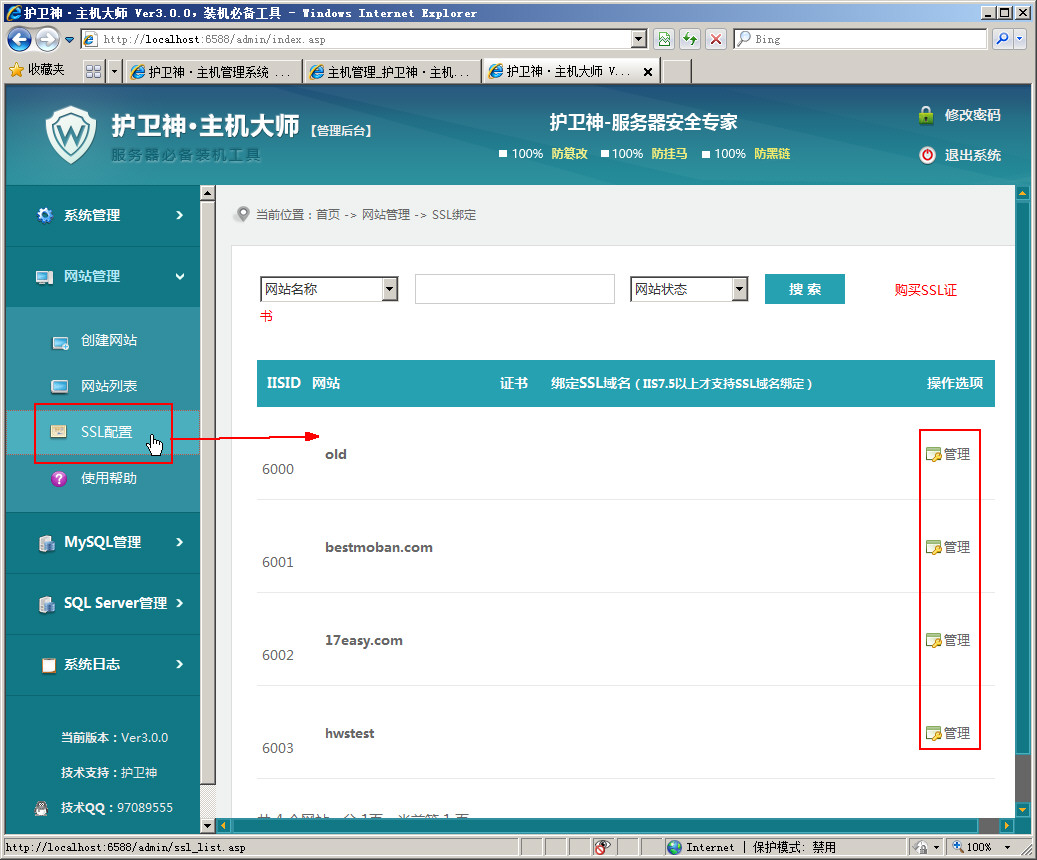Click the site name bestmoban.com
The width and height of the screenshot is (1037, 860).
click(x=379, y=548)
